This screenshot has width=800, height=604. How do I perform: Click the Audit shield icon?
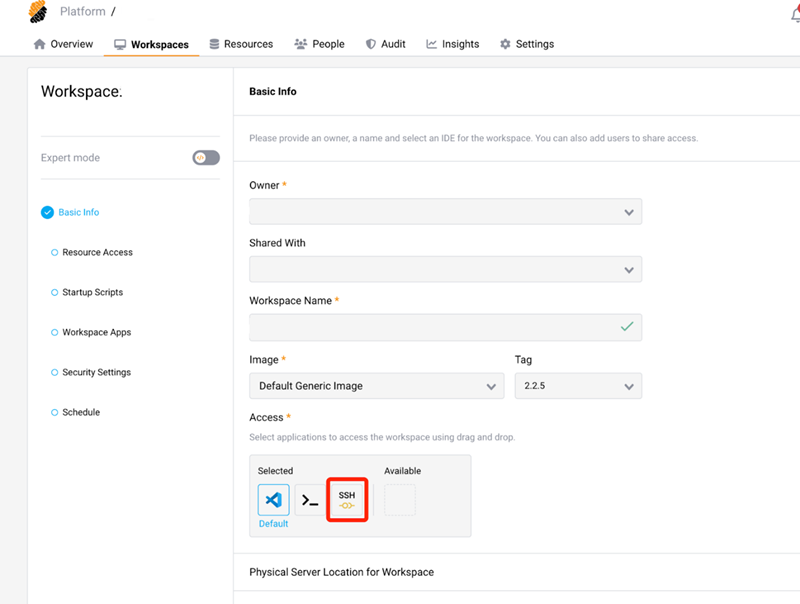point(371,44)
